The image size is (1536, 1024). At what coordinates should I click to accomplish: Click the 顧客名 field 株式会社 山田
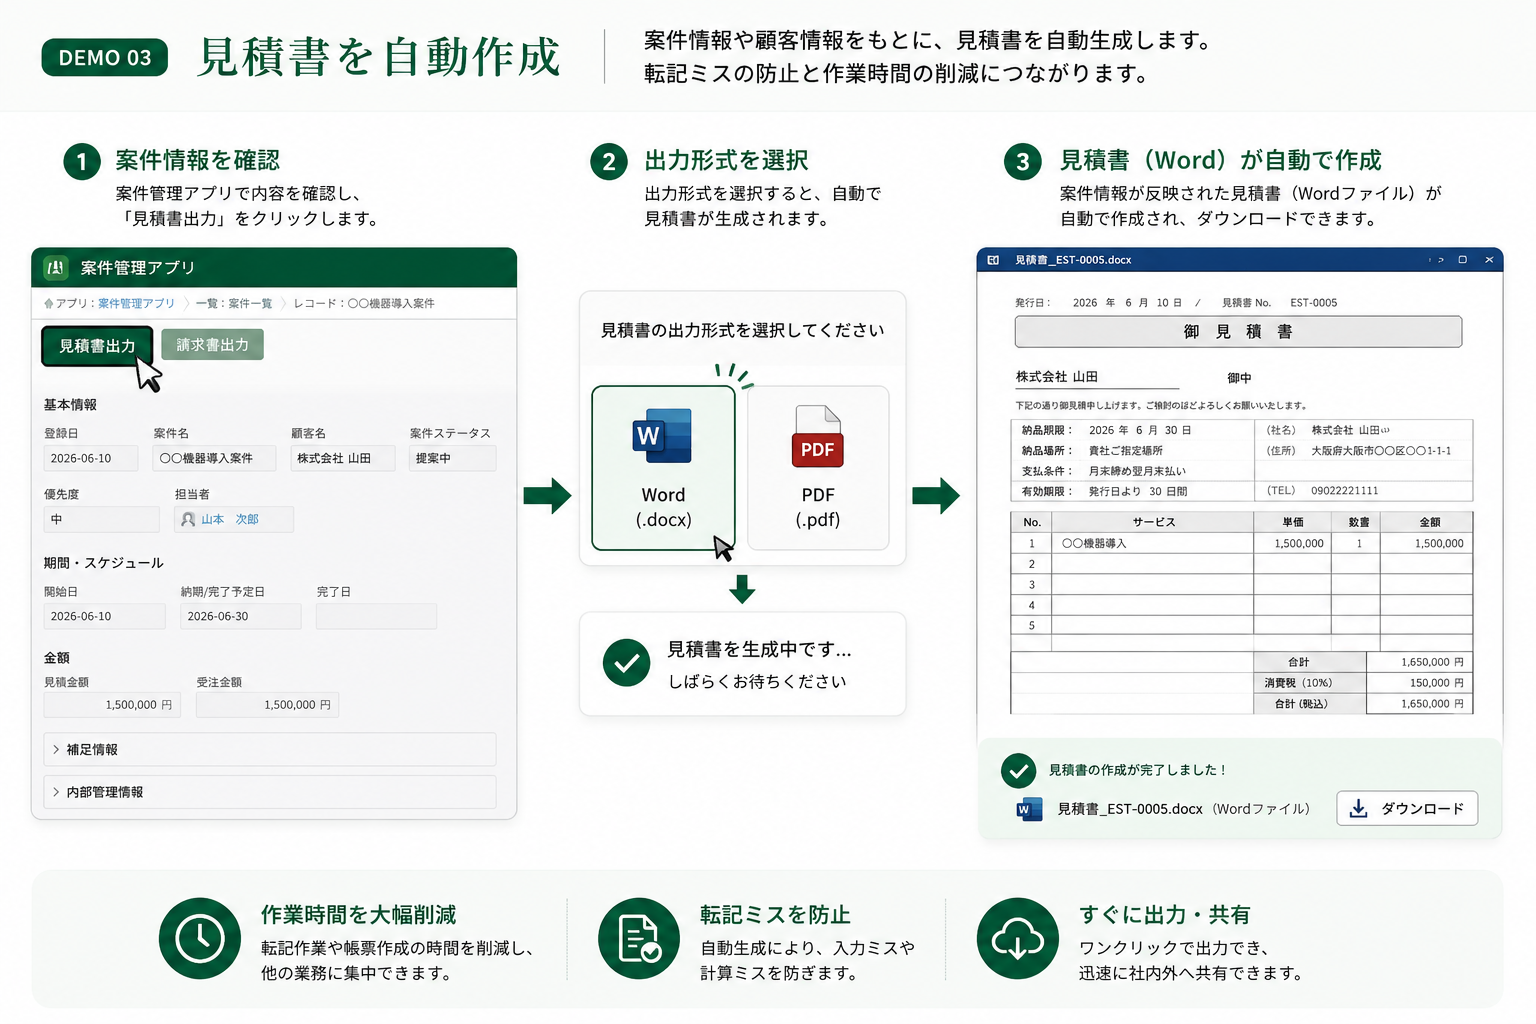click(343, 458)
